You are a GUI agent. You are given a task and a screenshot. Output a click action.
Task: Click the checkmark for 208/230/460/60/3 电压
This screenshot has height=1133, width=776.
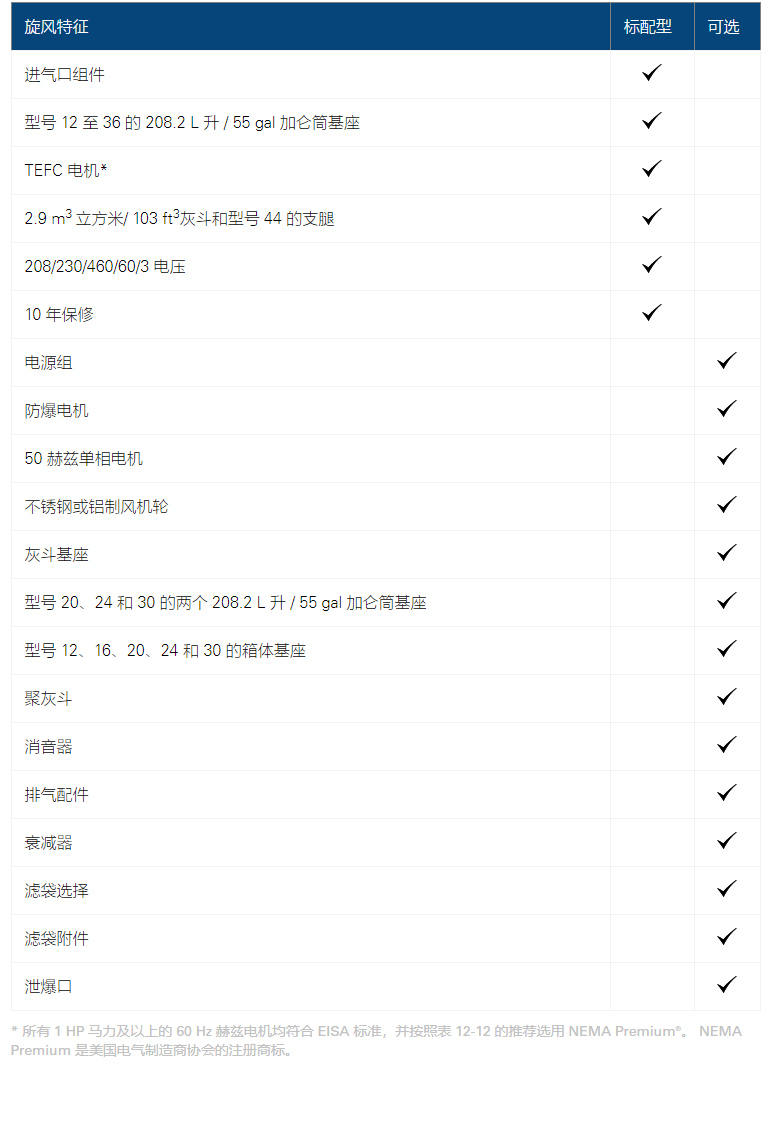click(x=652, y=265)
